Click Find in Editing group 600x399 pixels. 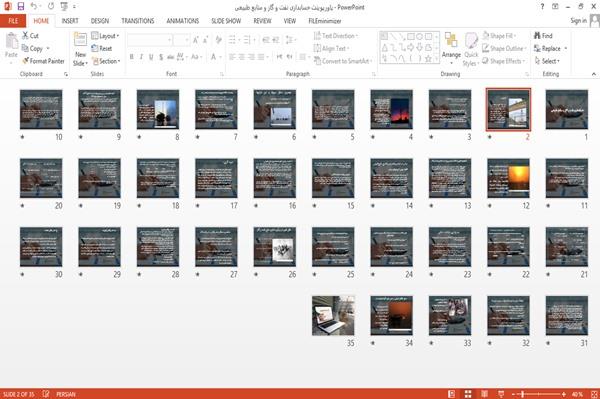click(543, 36)
